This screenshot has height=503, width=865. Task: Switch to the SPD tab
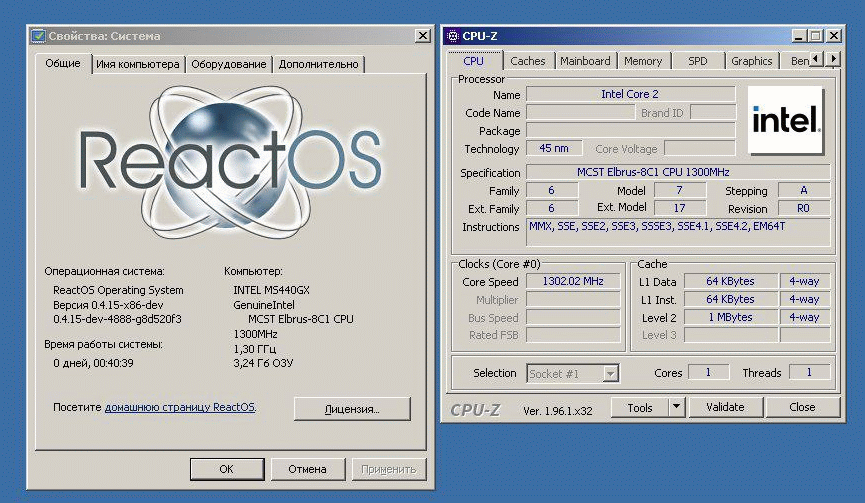697,61
